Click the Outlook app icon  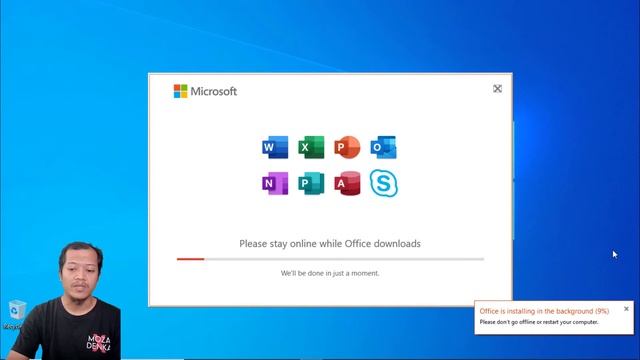pos(384,147)
